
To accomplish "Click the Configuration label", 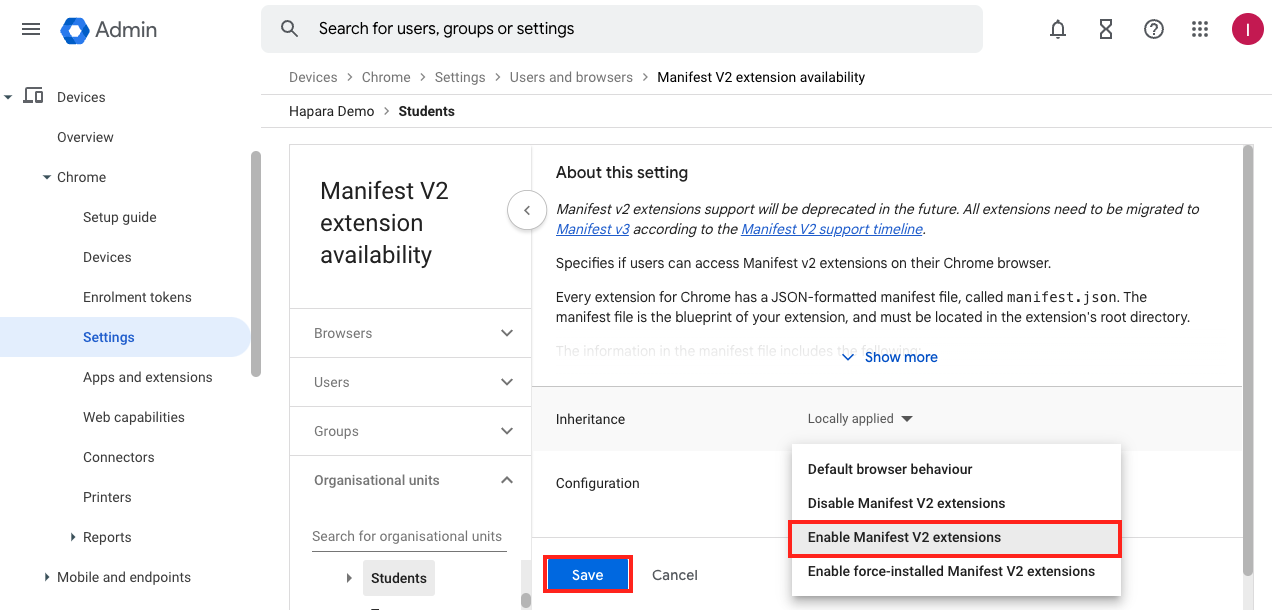I will [x=598, y=483].
